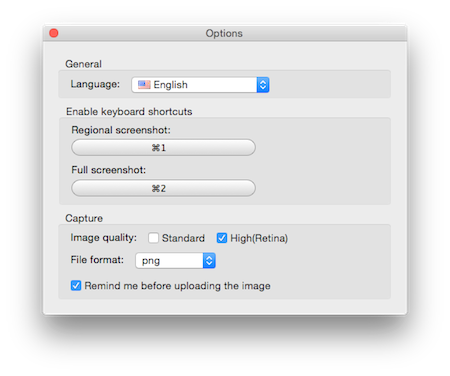The image size is (450, 376).
Task: Click the High(Retina) label text
Action: (259, 238)
